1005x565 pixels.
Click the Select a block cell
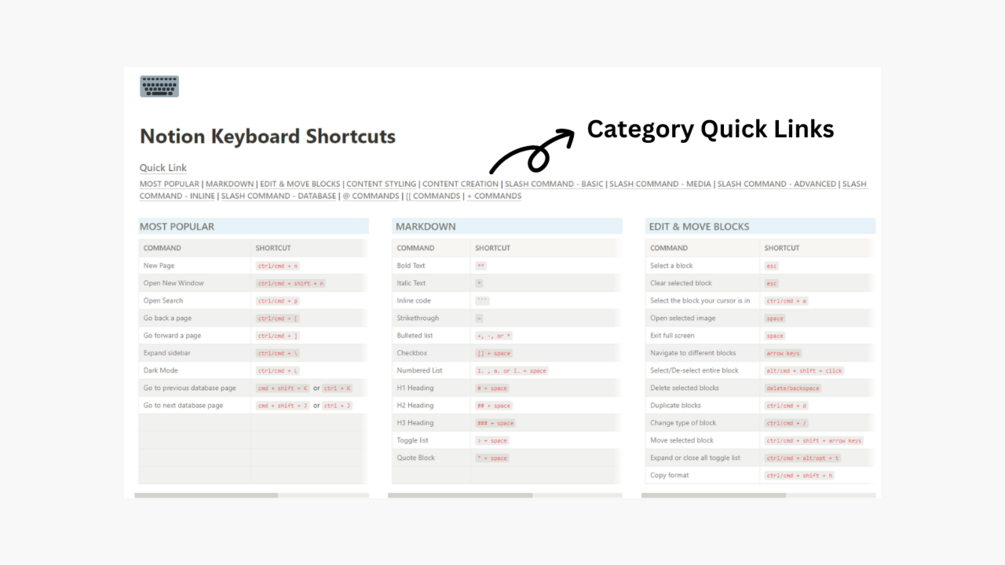click(702, 265)
